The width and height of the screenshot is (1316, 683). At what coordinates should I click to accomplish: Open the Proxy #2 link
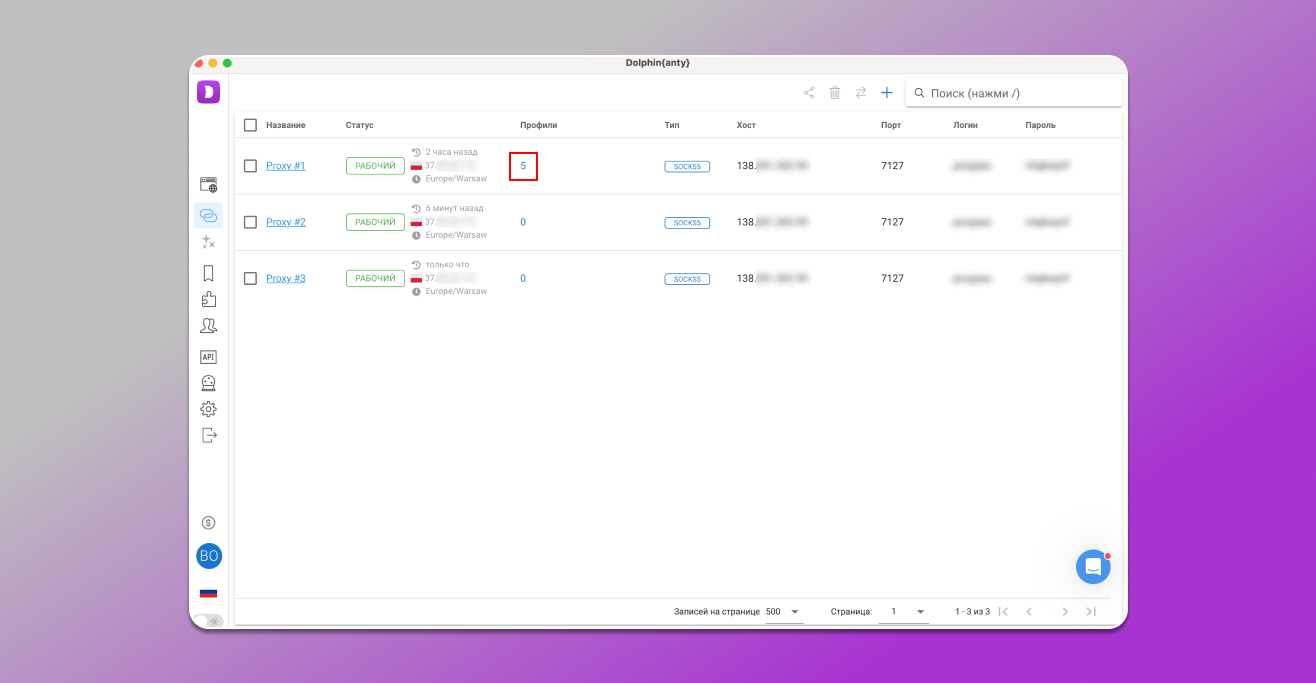pyautogui.click(x=285, y=222)
